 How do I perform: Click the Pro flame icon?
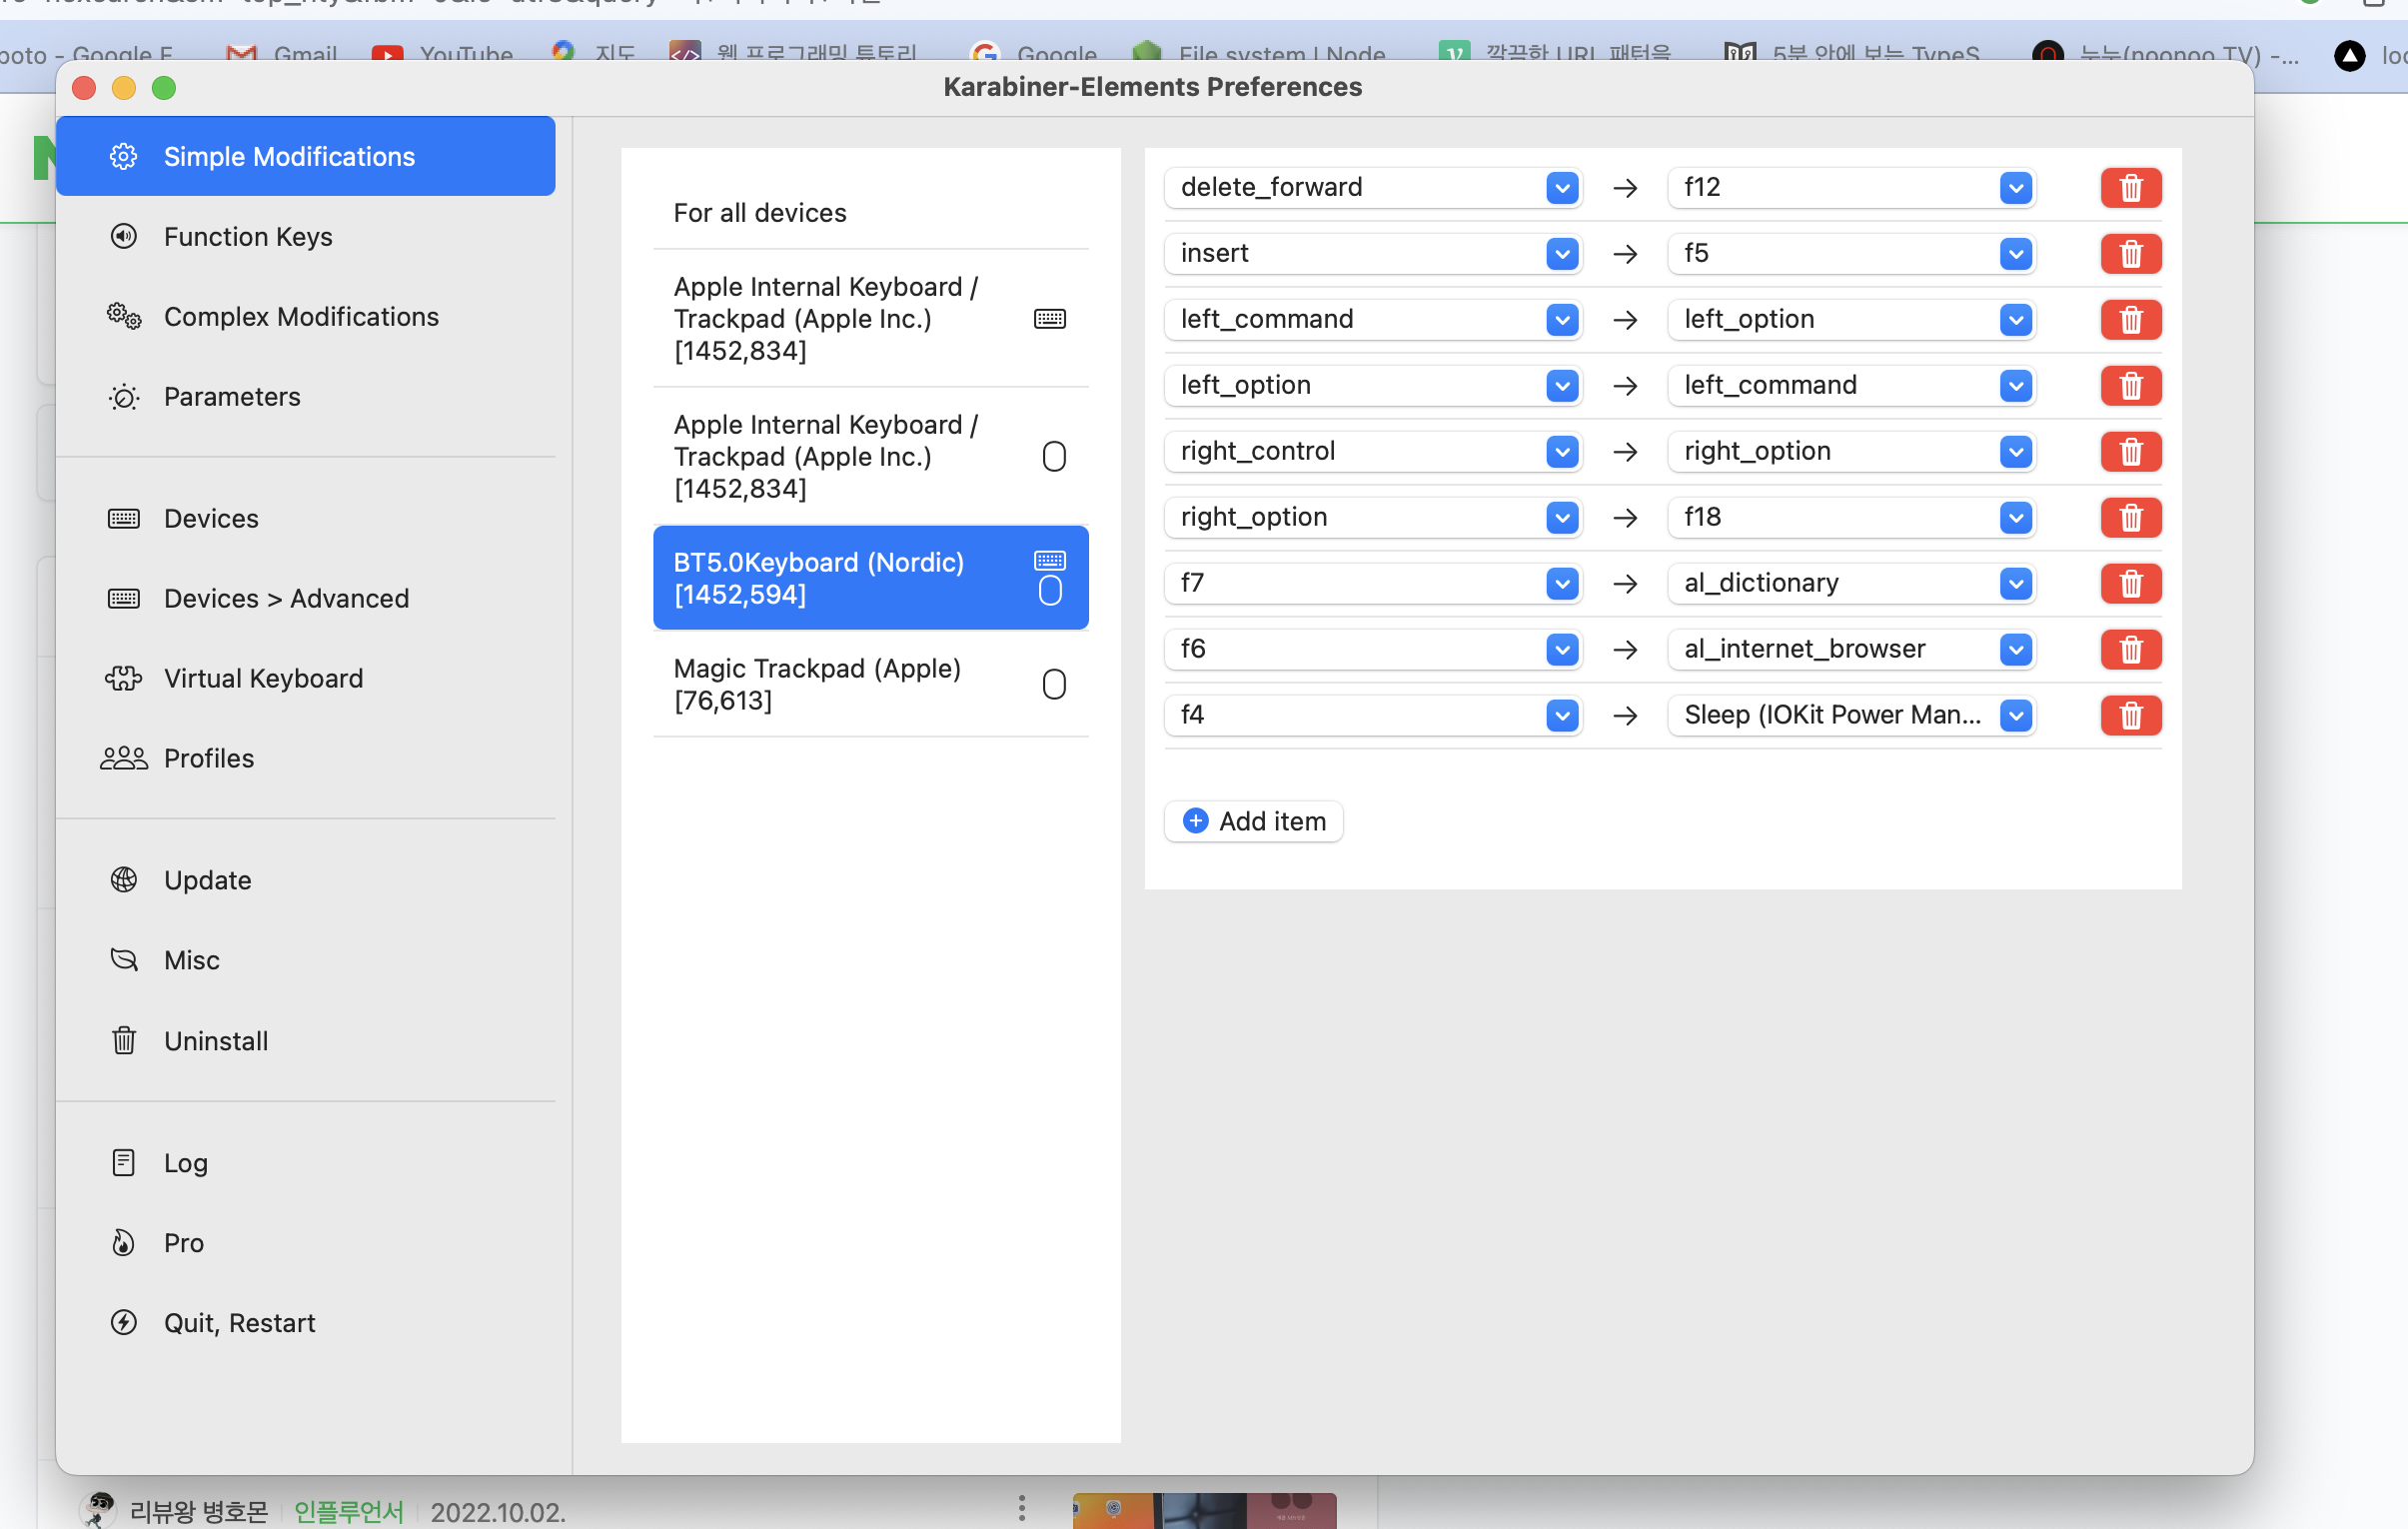[123, 1242]
